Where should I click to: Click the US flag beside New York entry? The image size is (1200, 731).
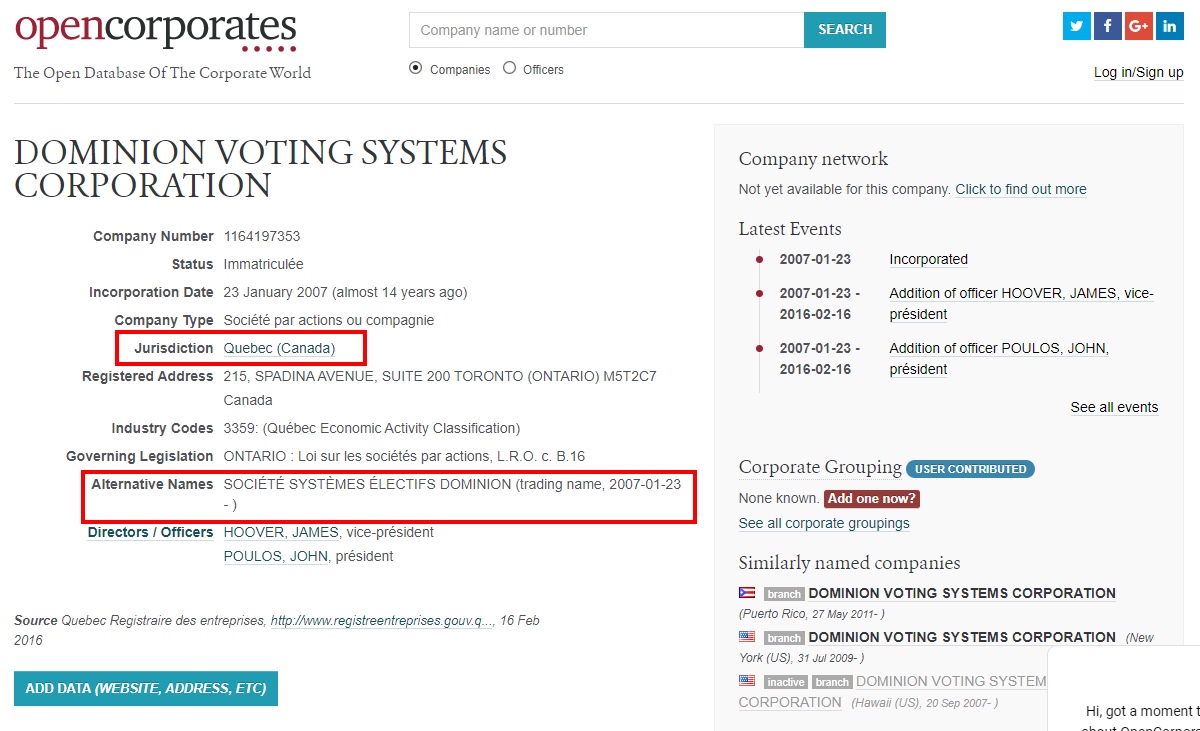pyautogui.click(x=747, y=637)
